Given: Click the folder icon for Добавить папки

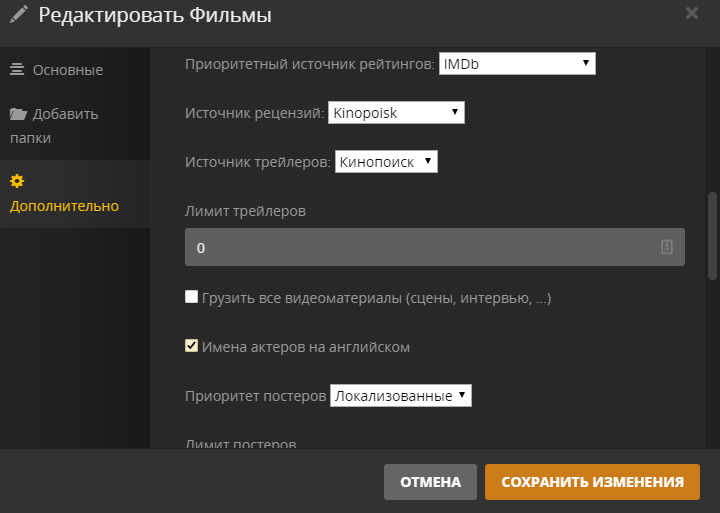Looking at the screenshot, I should [x=18, y=114].
